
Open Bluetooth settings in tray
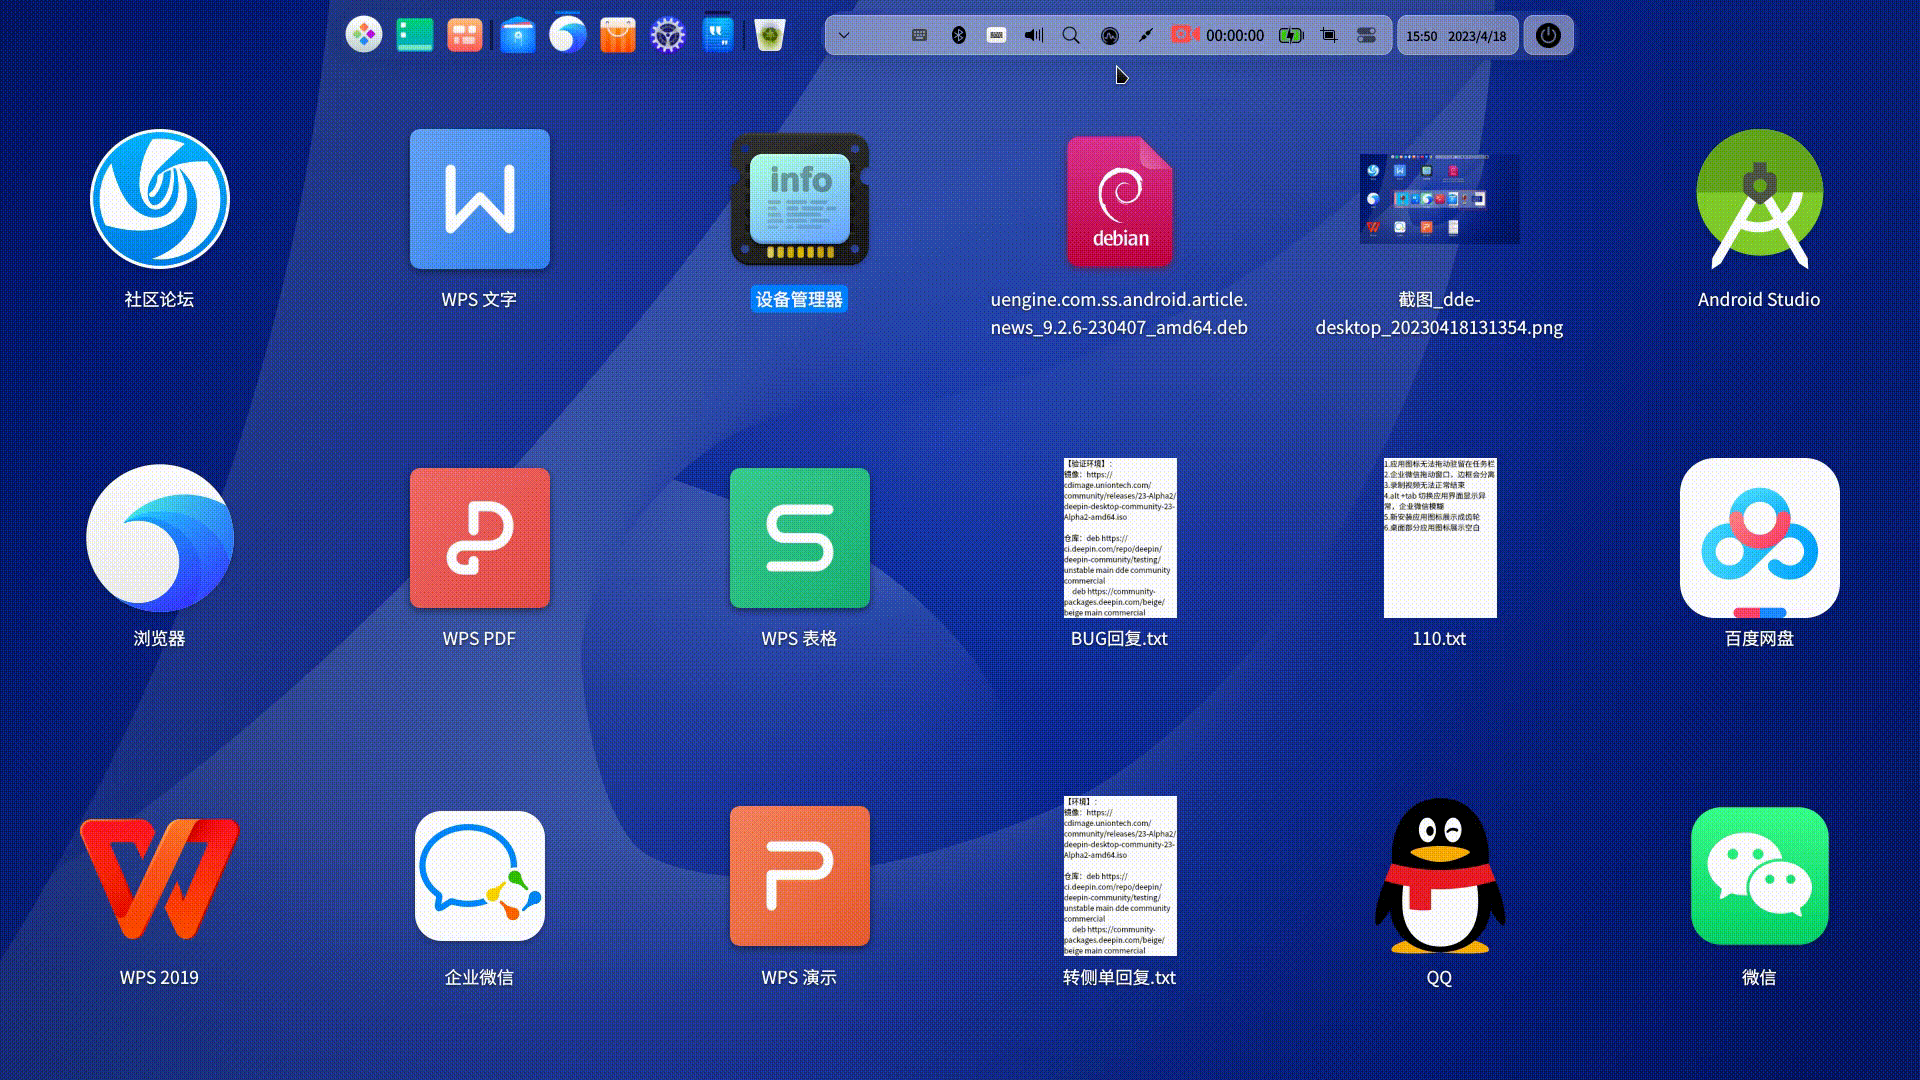coord(958,35)
